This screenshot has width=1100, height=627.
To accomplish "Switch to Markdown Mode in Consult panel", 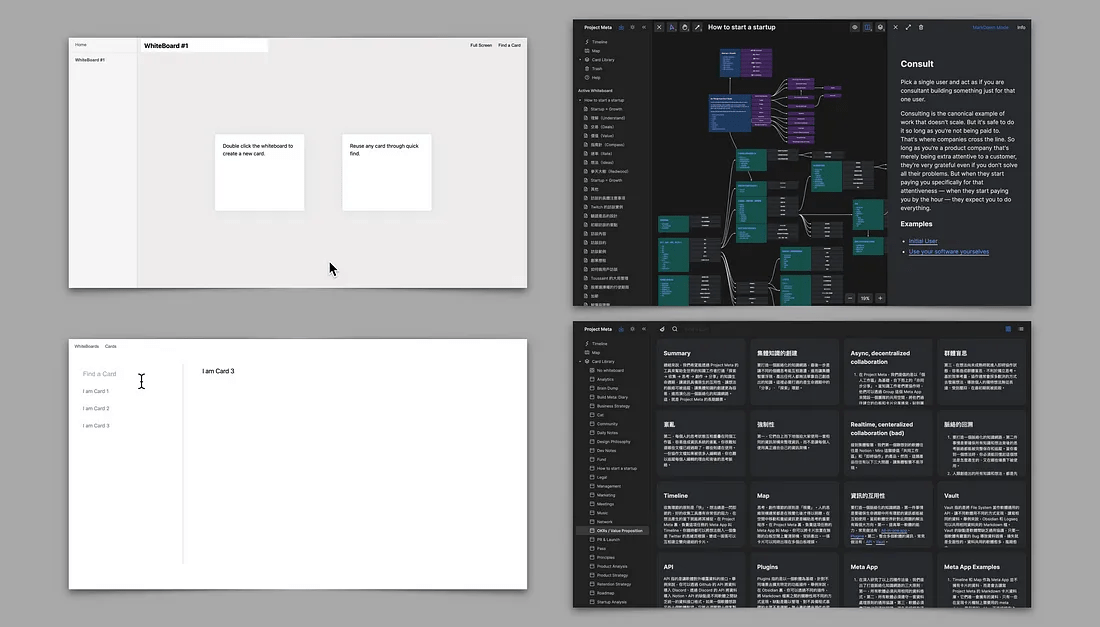I will point(990,27).
